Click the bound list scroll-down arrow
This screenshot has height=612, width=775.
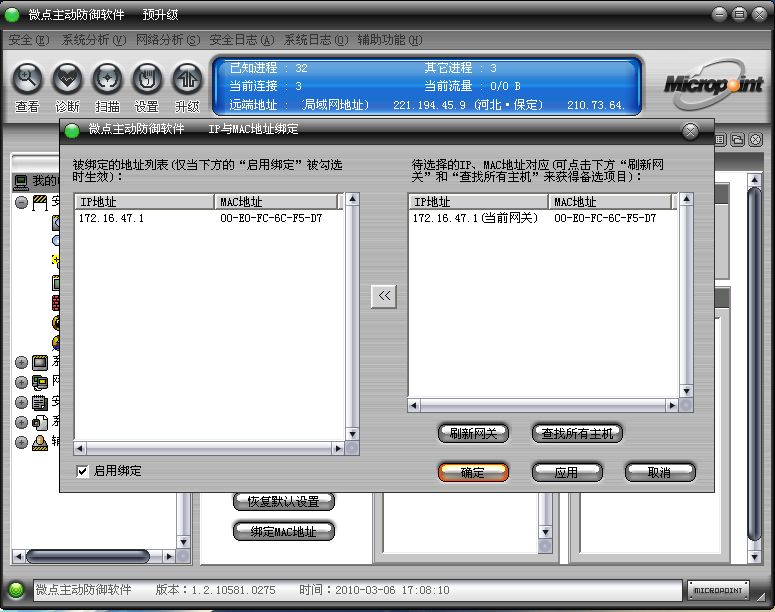tap(352, 434)
